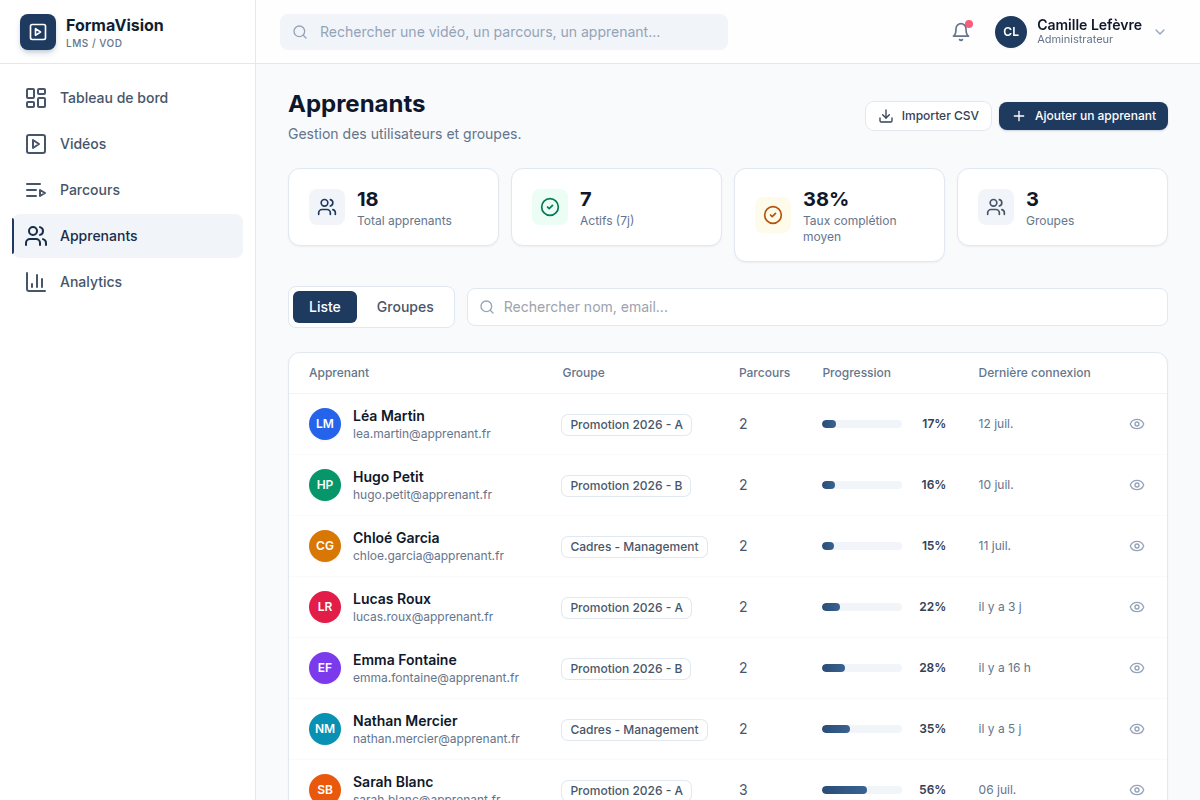Click Sarah Blanc's 56% progress bar

pos(862,790)
